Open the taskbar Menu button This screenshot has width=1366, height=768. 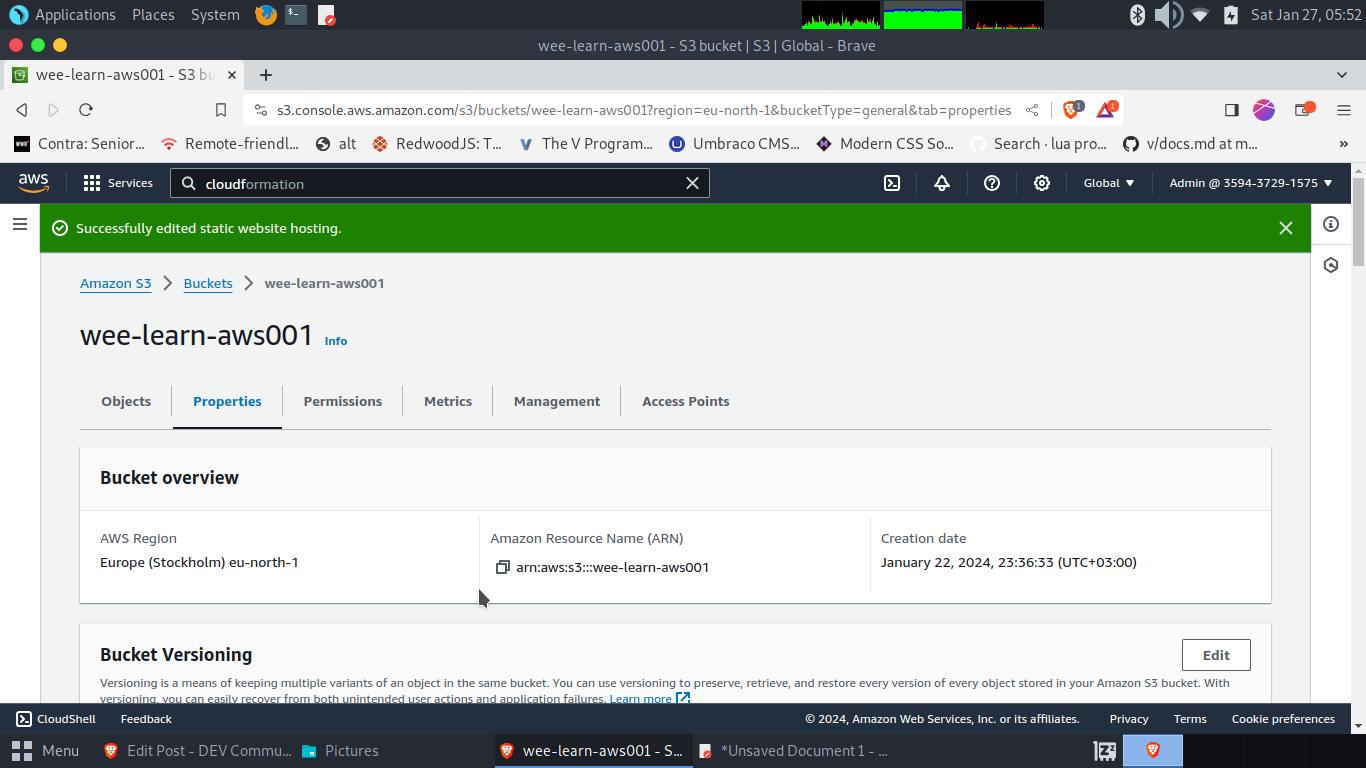pos(45,750)
